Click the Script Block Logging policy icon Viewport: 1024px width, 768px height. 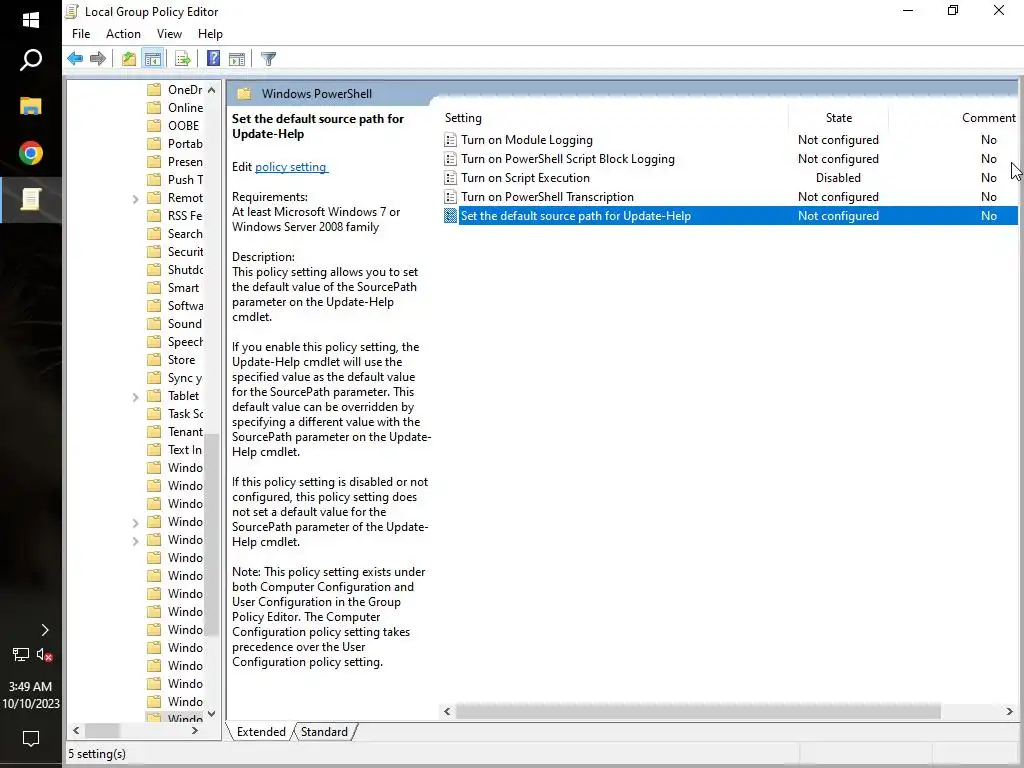[450, 159]
